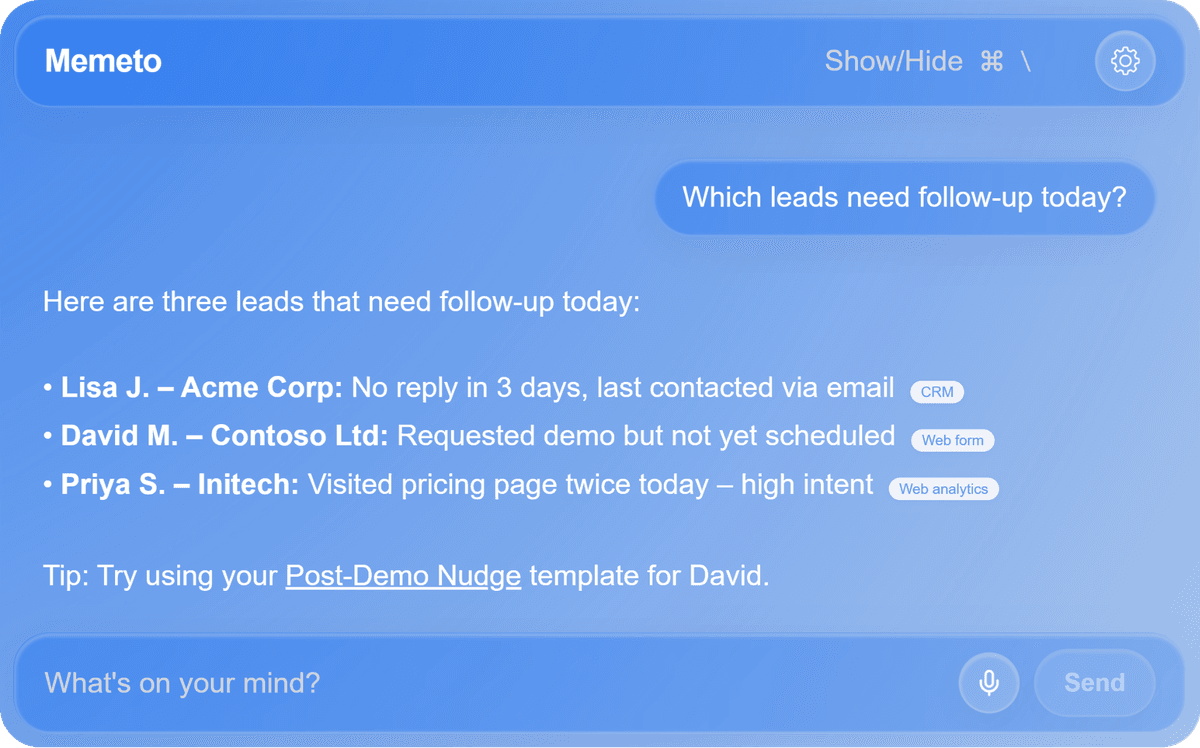Click "Requested demo but not yet scheduled" text
This screenshot has width=1200, height=748.
pos(646,436)
